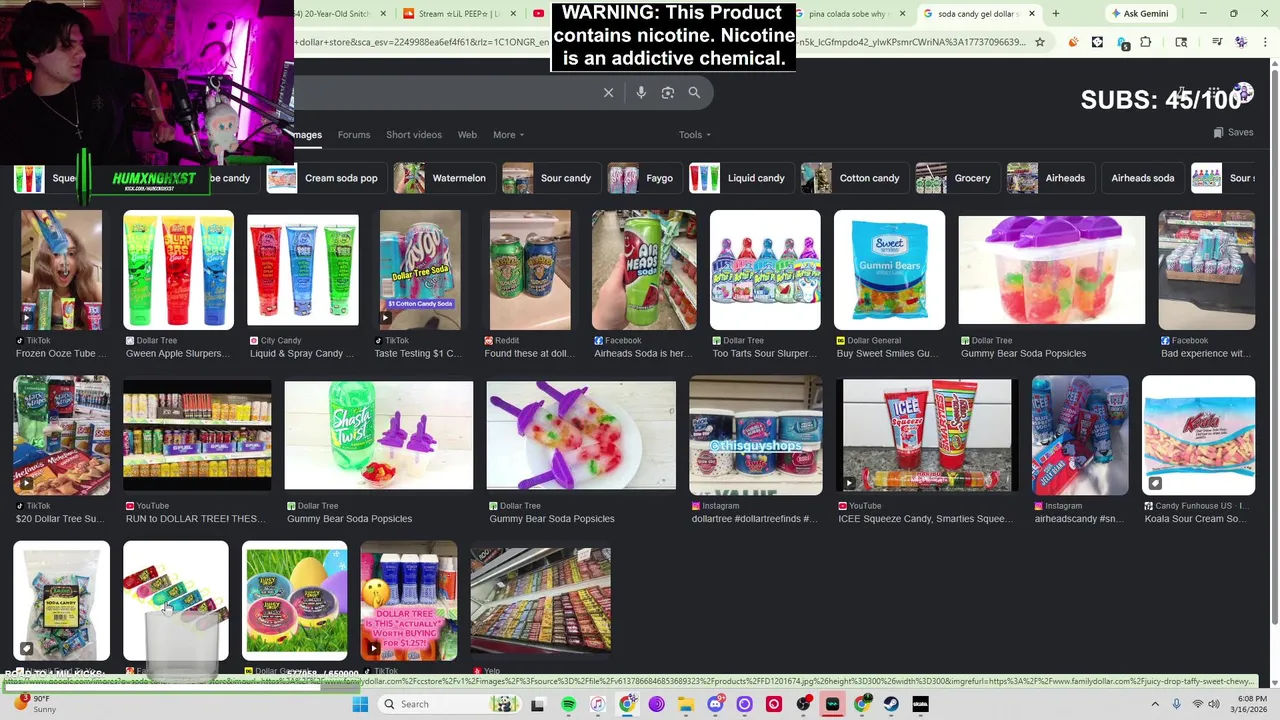Viewport: 1280px width, 720px height.
Task: Open Sweet Smiles Gummi Bears image
Action: tap(889, 270)
